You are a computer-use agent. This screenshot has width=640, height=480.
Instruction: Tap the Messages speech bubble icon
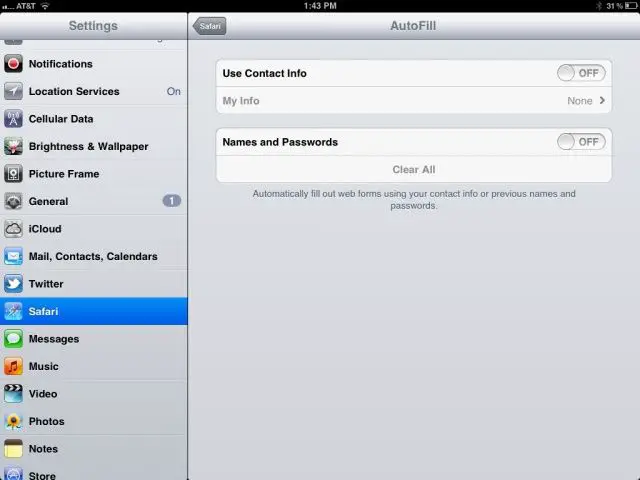[x=13, y=339]
